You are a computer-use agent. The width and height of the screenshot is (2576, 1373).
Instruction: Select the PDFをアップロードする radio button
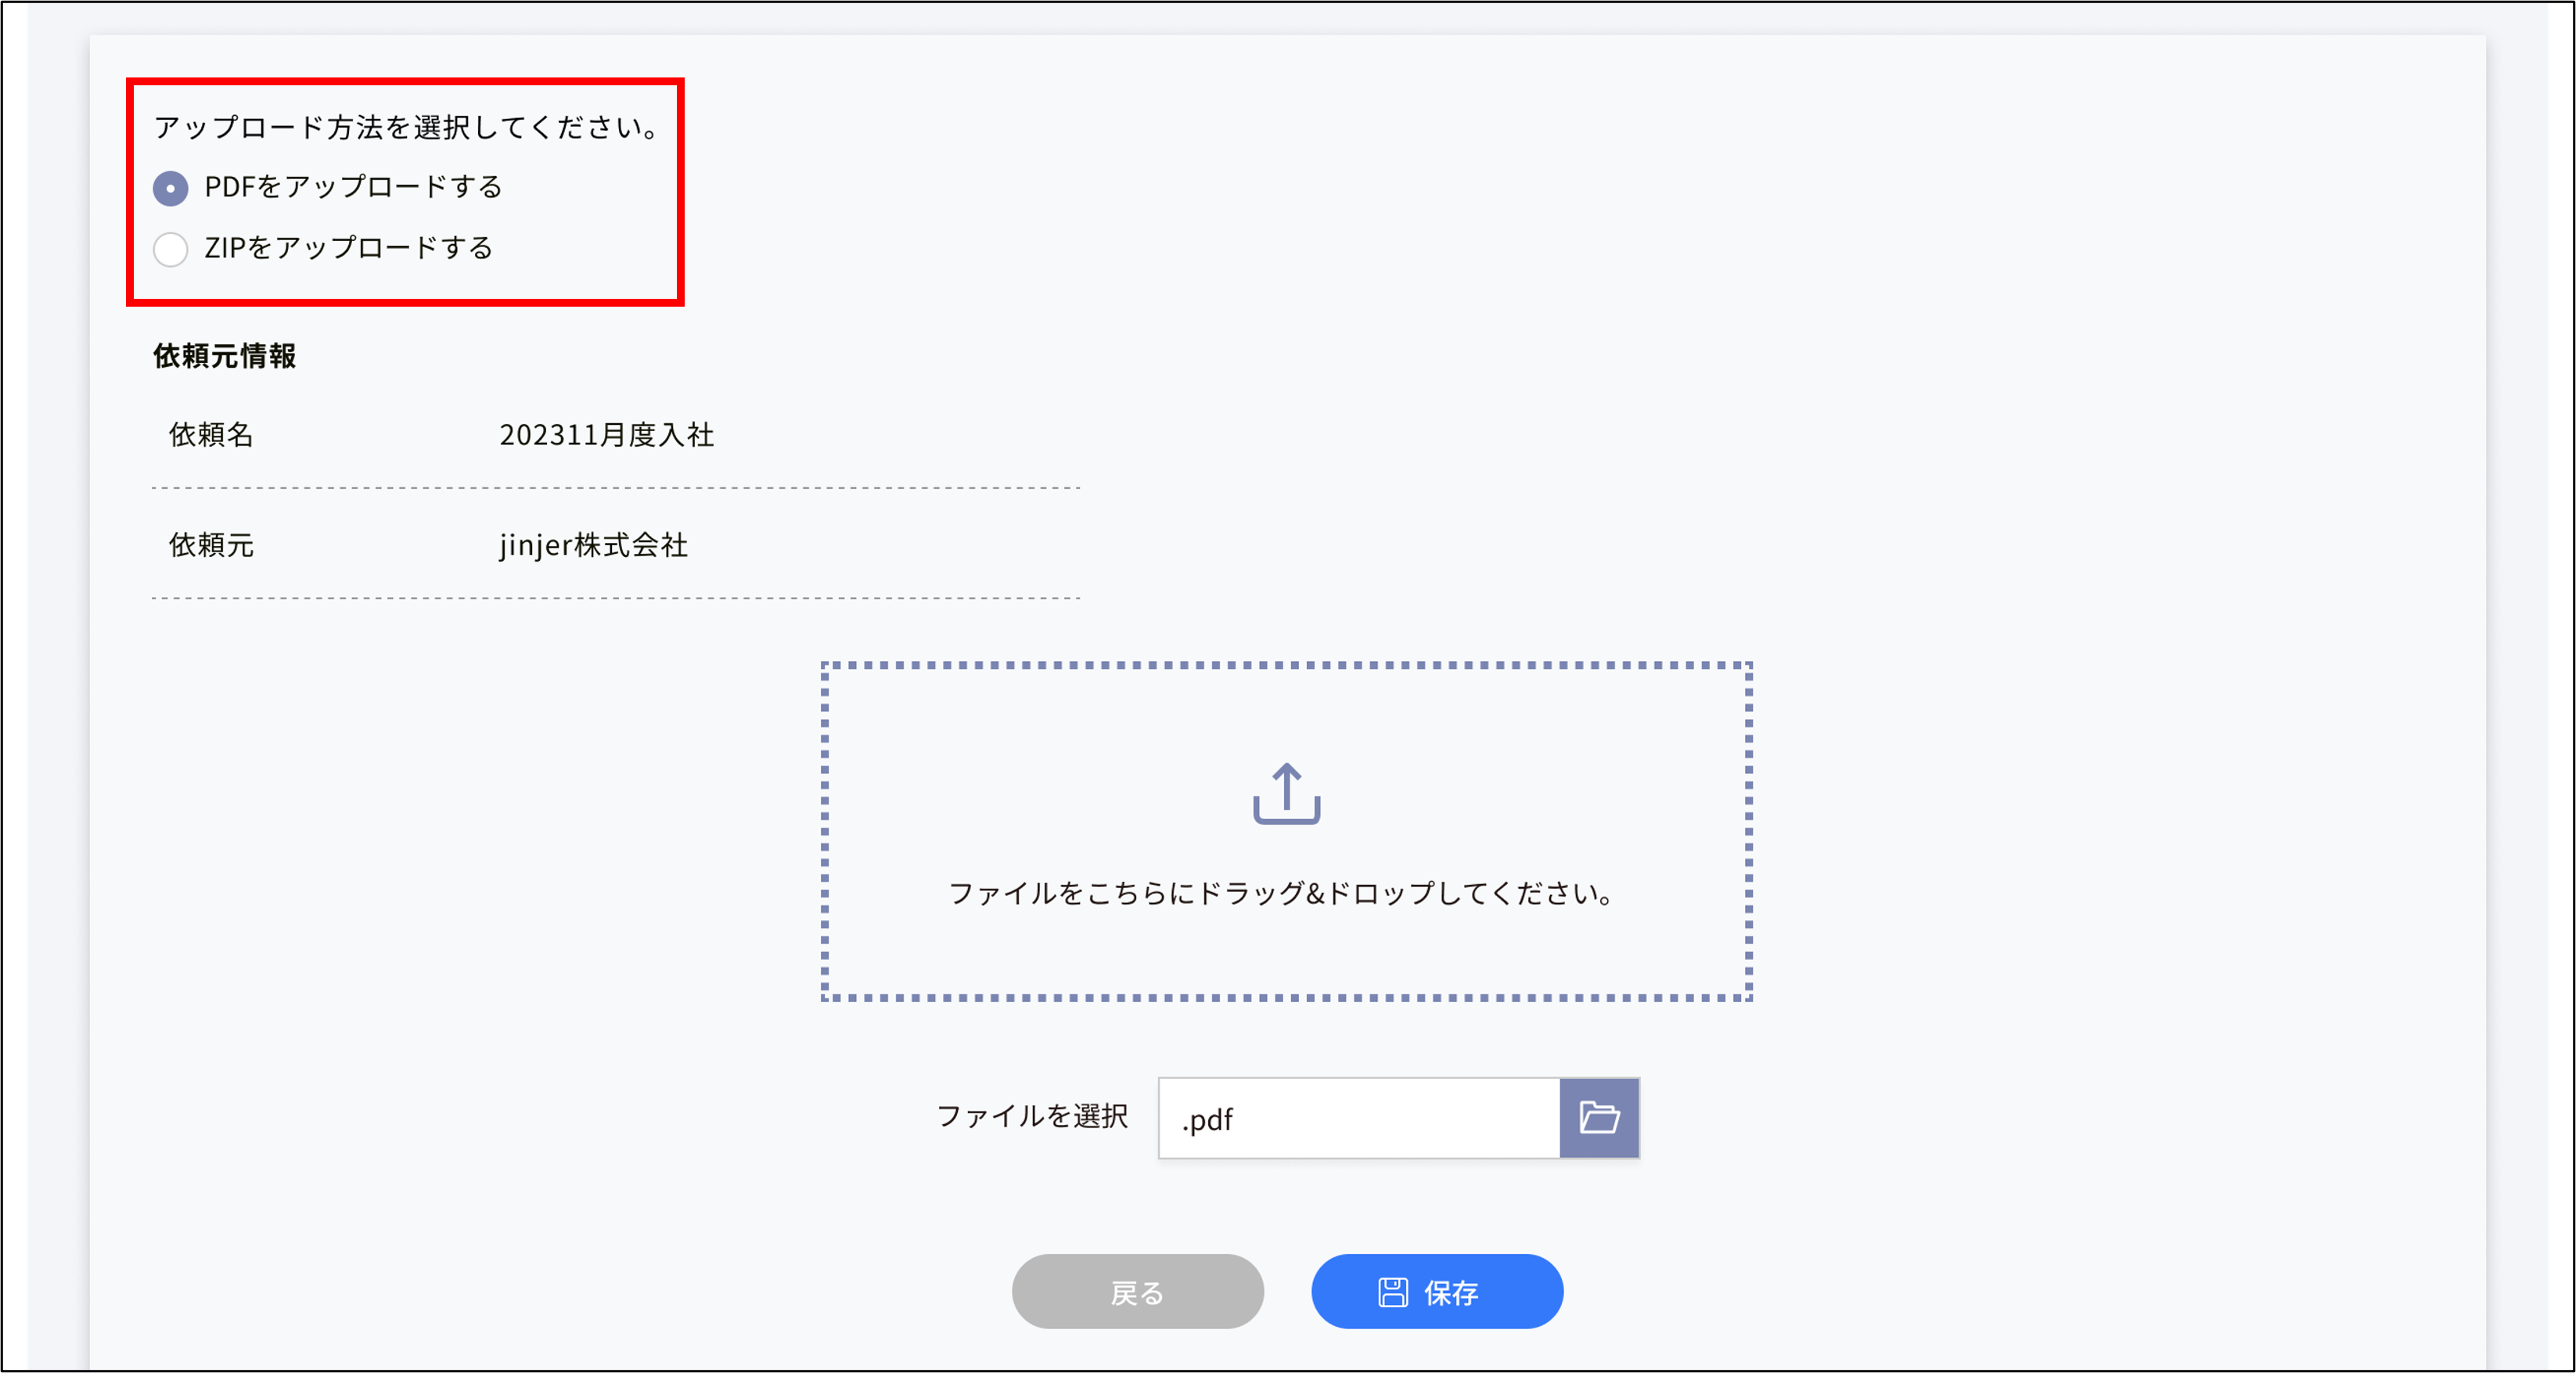point(171,188)
